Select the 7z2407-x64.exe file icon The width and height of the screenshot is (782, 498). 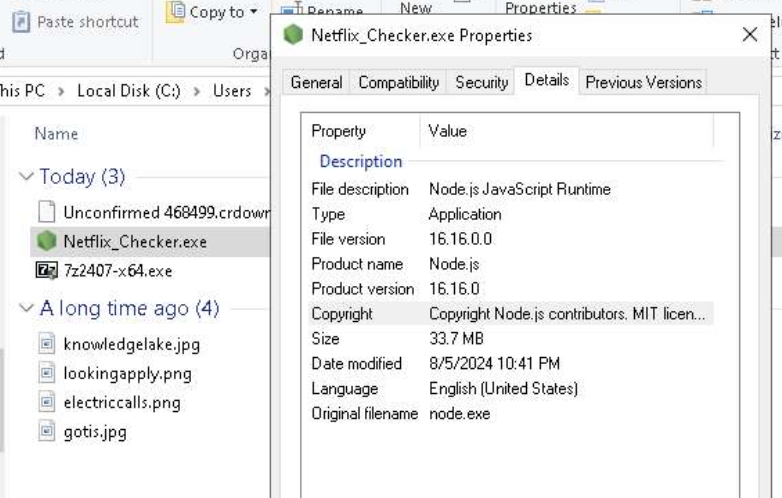coord(46,271)
